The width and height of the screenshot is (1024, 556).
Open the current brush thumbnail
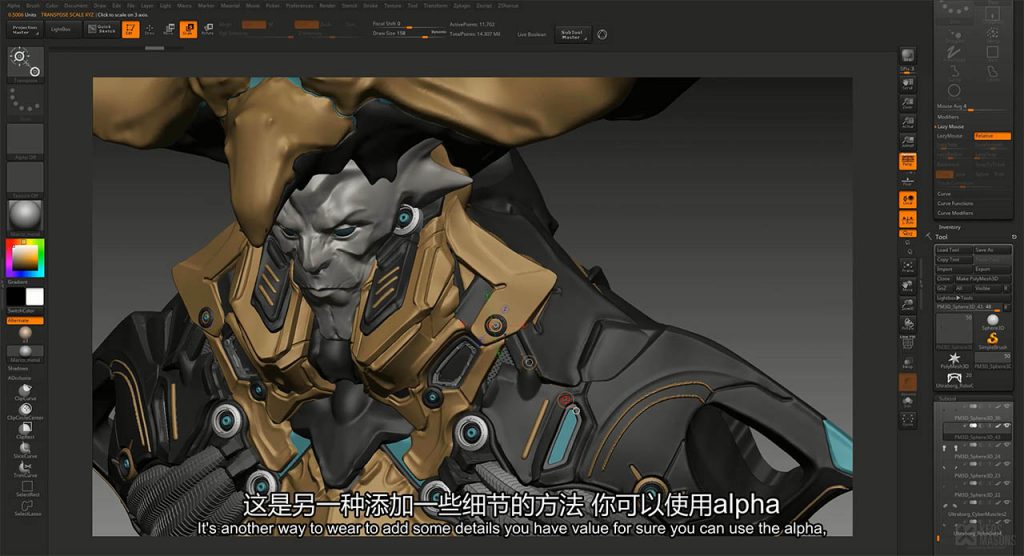[x=25, y=63]
